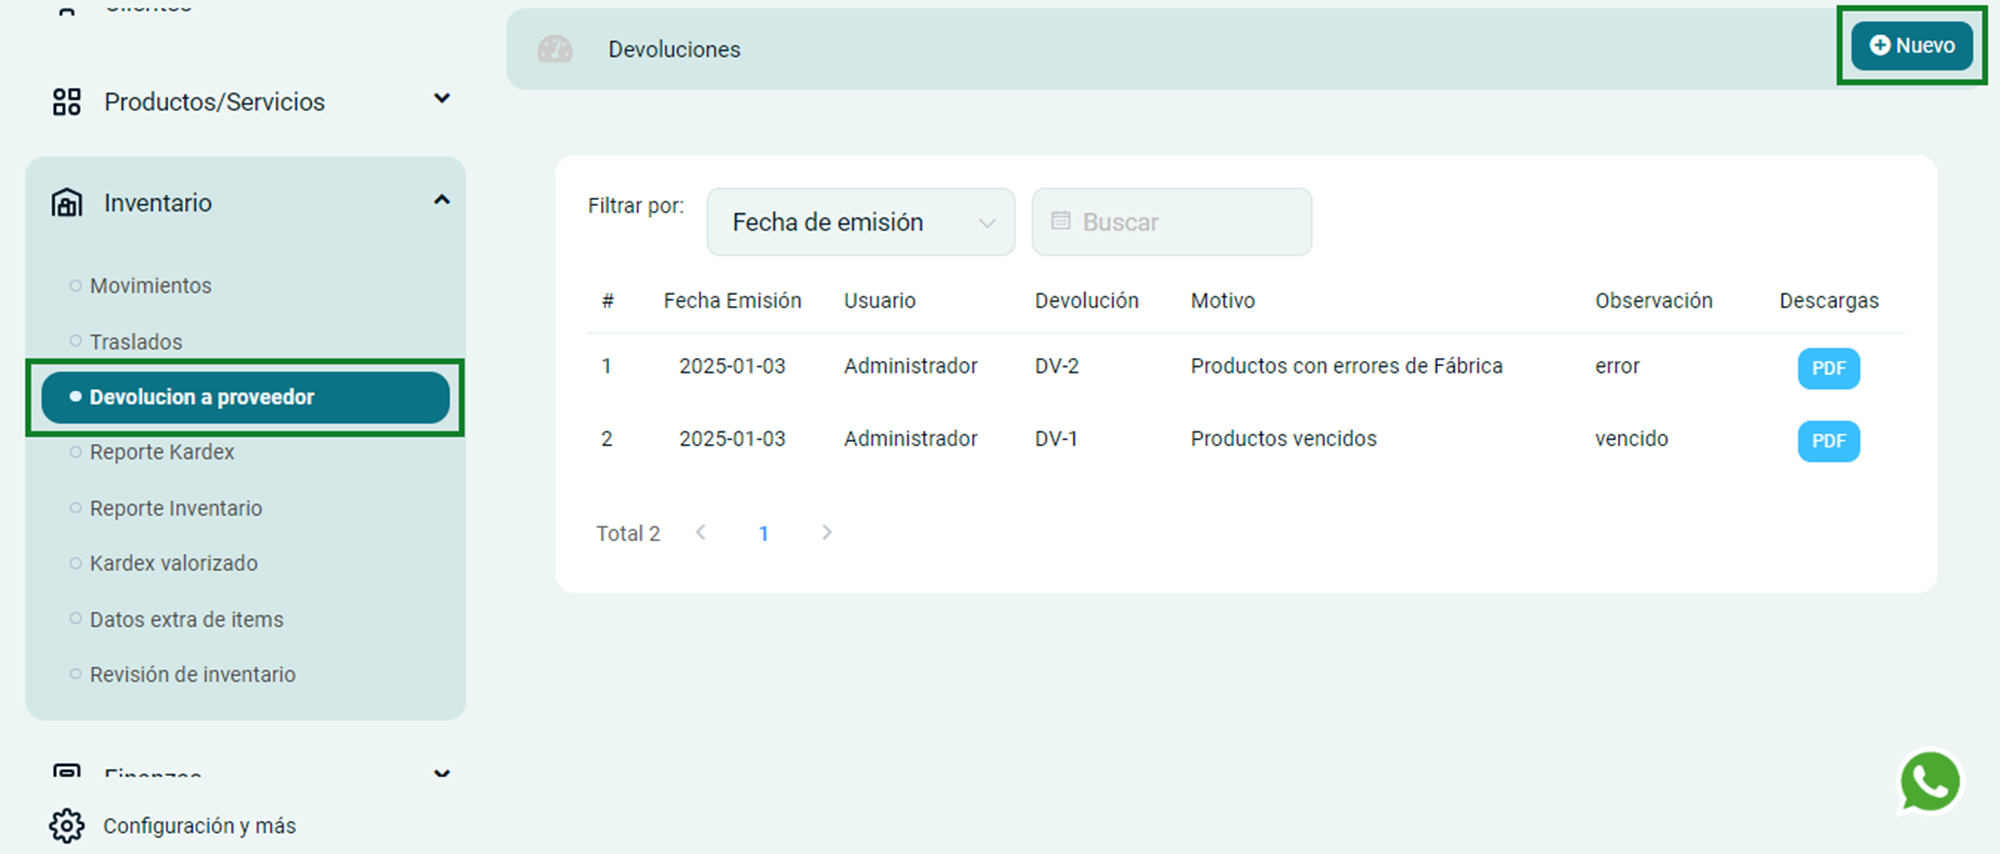Collapse the Inventario menu section
This screenshot has height=854, width=2000.
tap(441, 201)
